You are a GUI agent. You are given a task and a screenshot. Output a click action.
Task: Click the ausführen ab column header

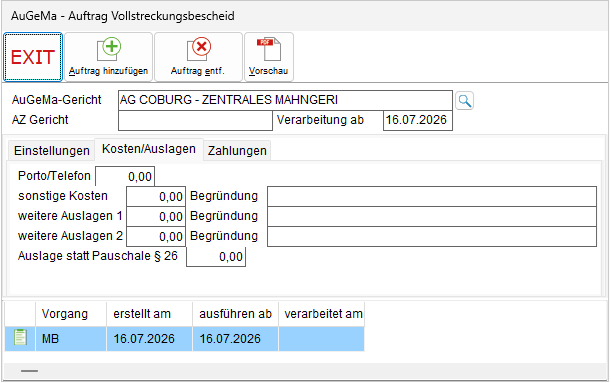tap(235, 314)
